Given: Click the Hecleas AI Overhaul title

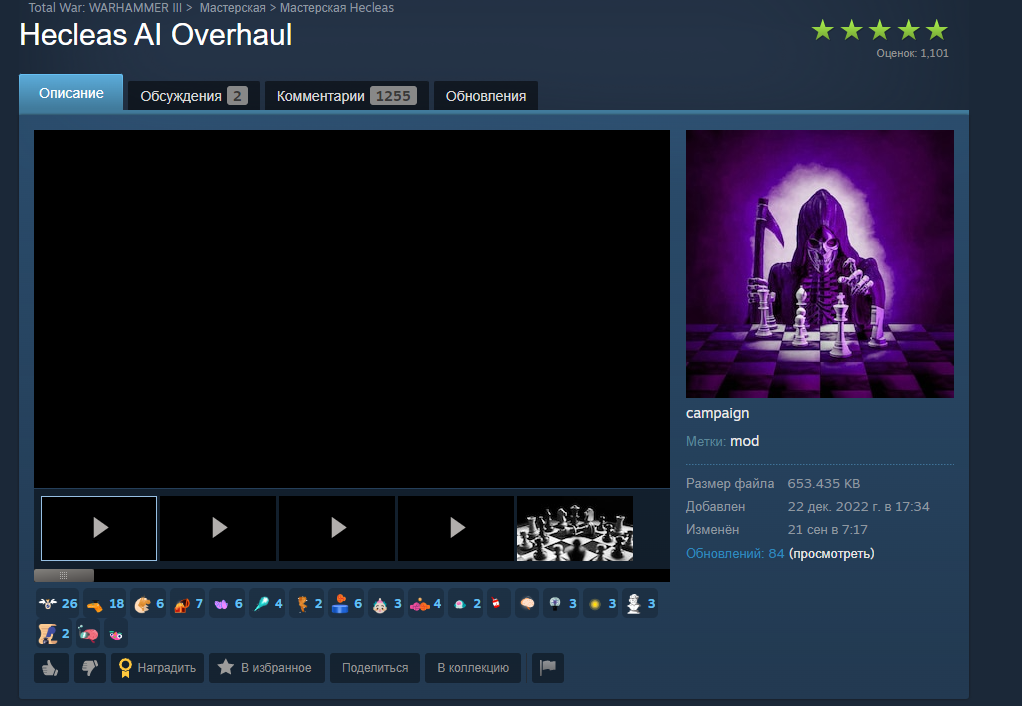Looking at the screenshot, I should [156, 35].
